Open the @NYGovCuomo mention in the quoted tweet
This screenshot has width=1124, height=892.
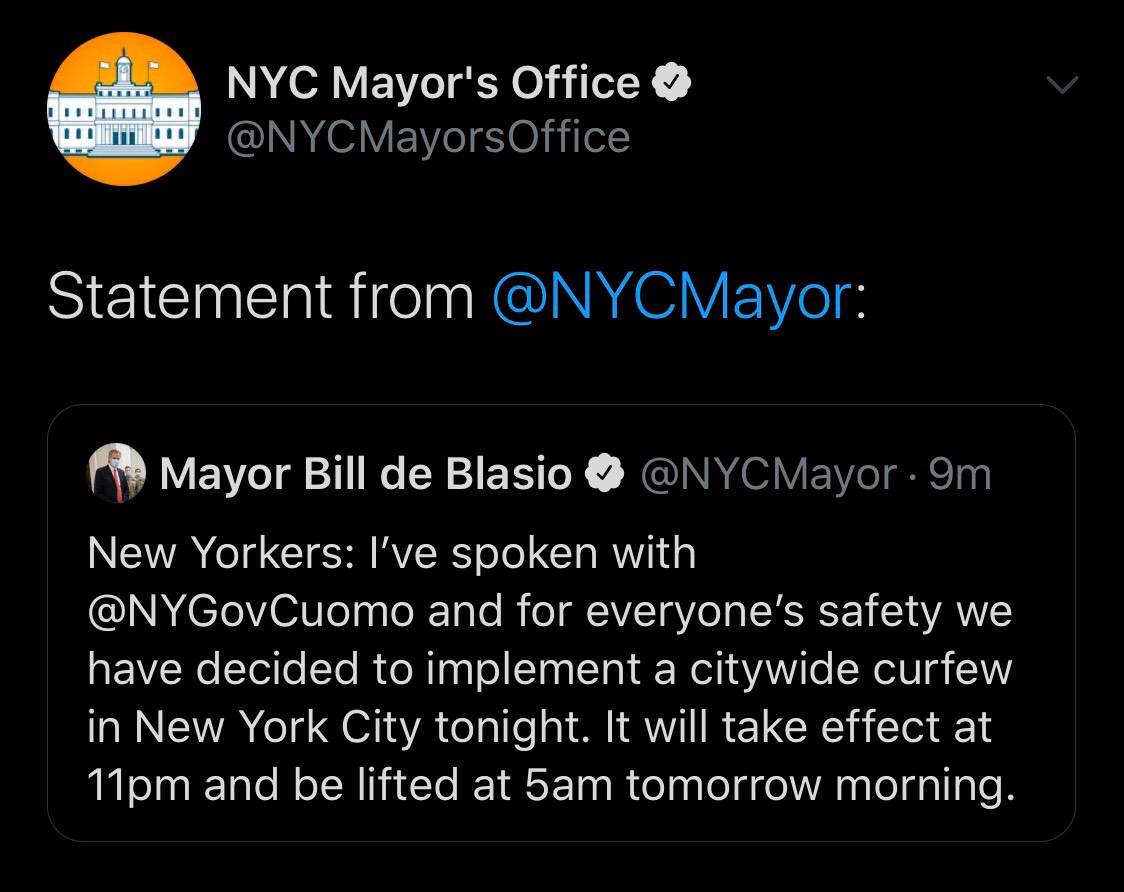click(x=251, y=612)
